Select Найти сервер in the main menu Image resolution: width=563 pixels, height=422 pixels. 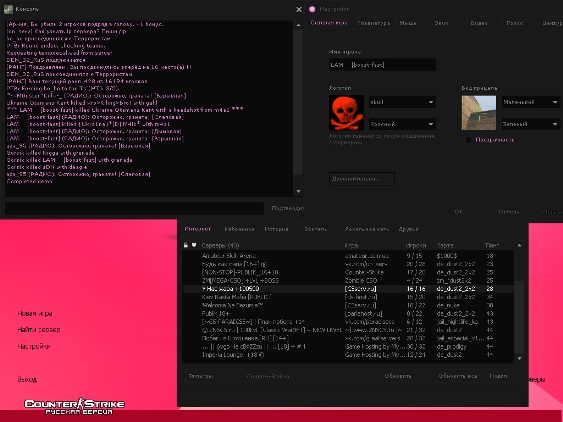[x=39, y=329]
